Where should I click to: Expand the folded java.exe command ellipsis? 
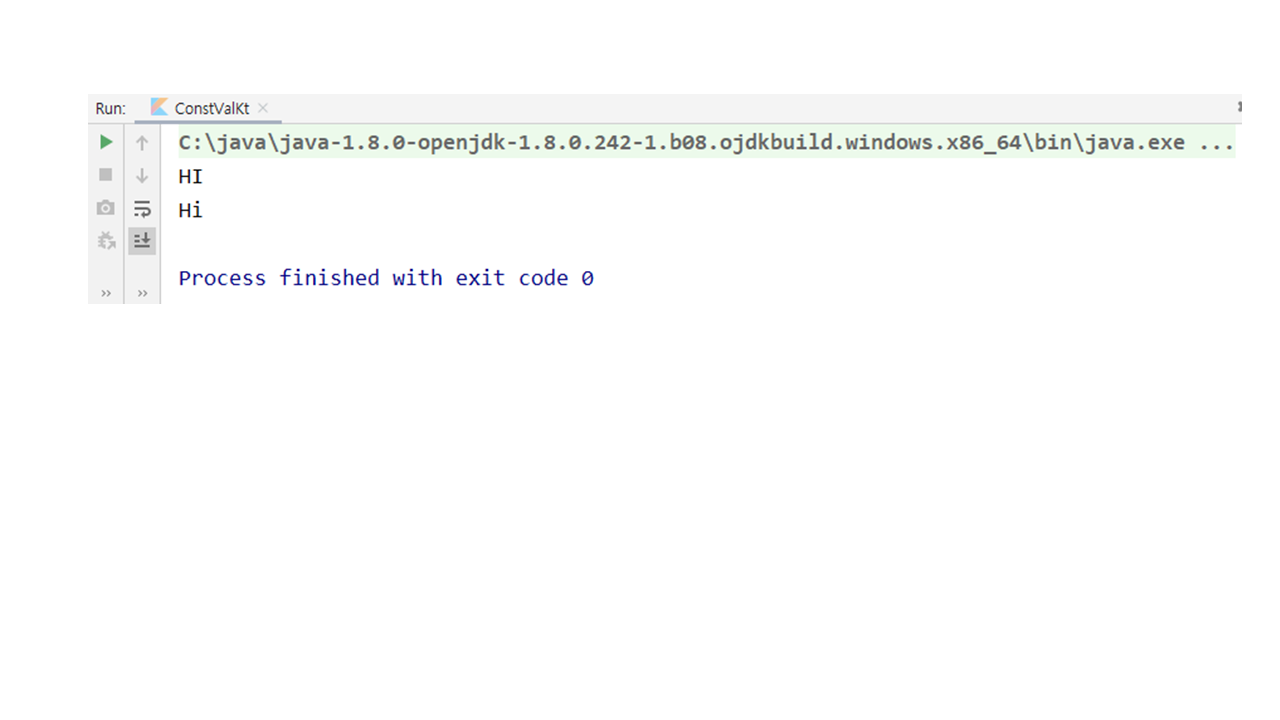pyautogui.click(x=1215, y=143)
